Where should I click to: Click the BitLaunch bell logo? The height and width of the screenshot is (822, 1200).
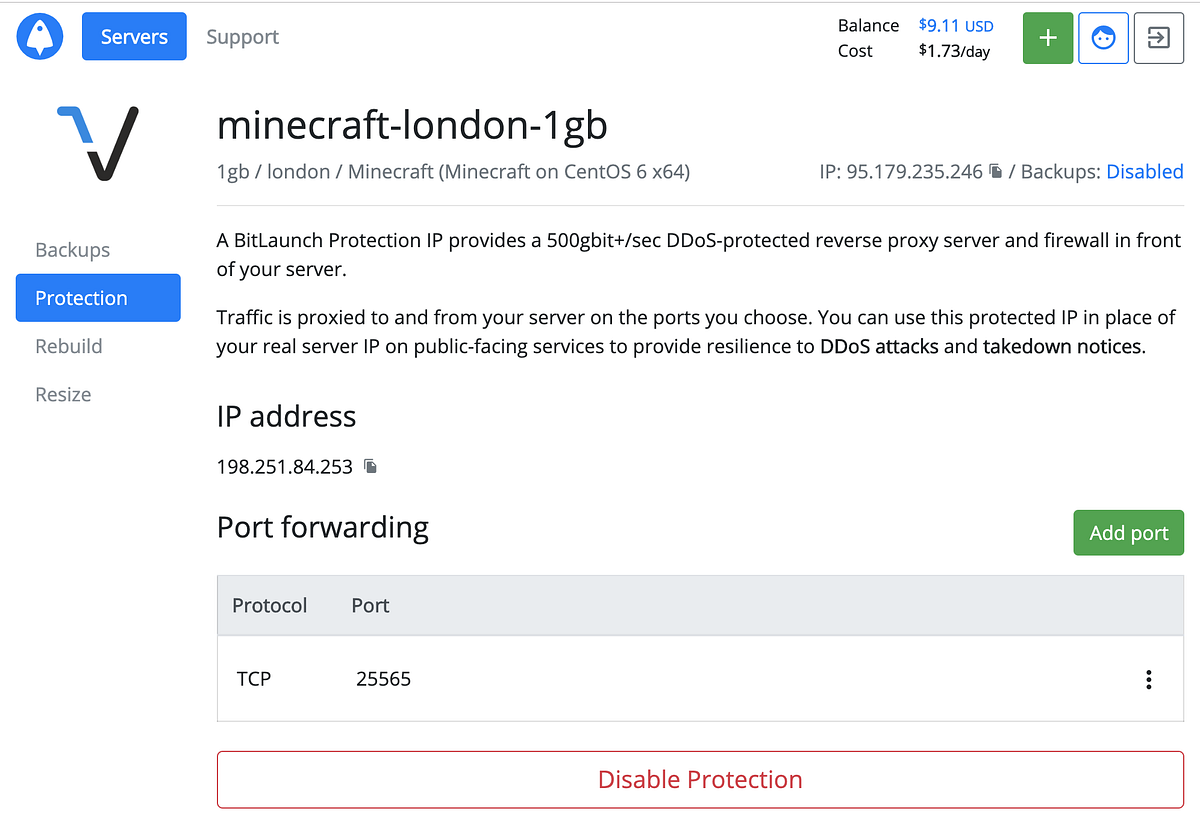(39, 36)
